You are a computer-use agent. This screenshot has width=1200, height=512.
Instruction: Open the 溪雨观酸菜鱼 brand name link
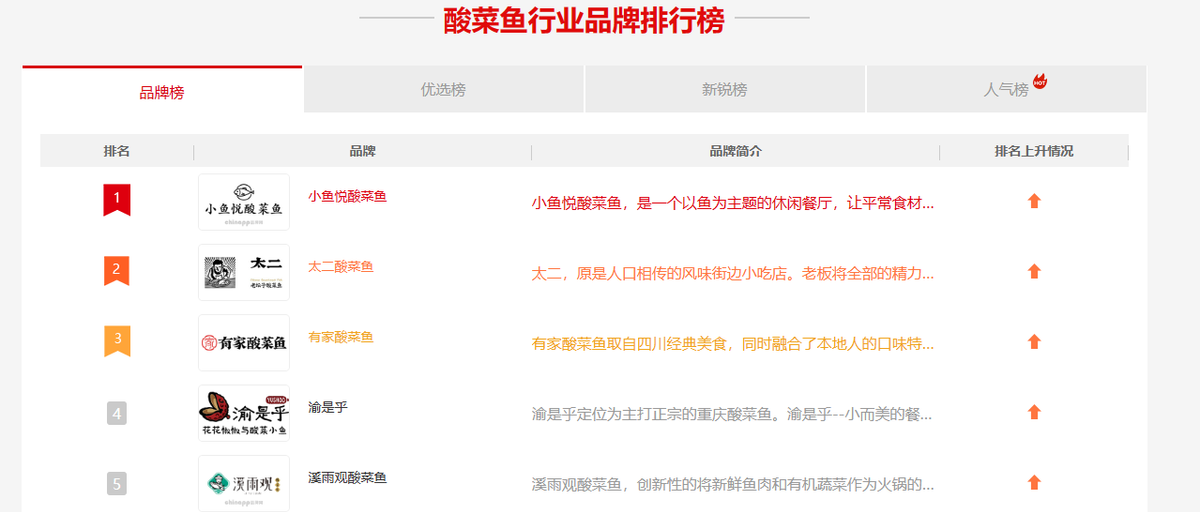click(x=347, y=477)
